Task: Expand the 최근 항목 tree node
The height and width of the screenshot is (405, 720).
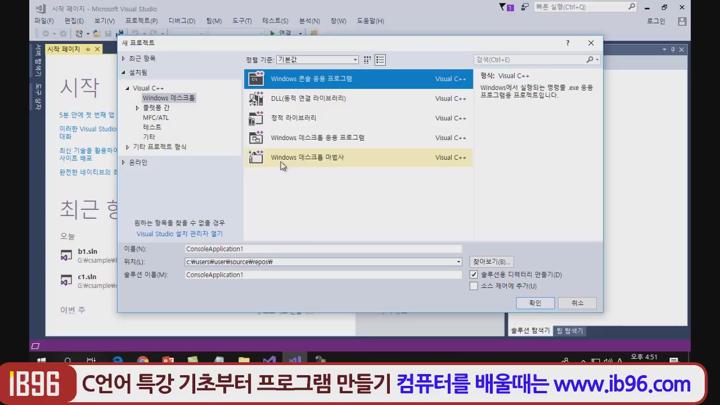Action: click(124, 58)
